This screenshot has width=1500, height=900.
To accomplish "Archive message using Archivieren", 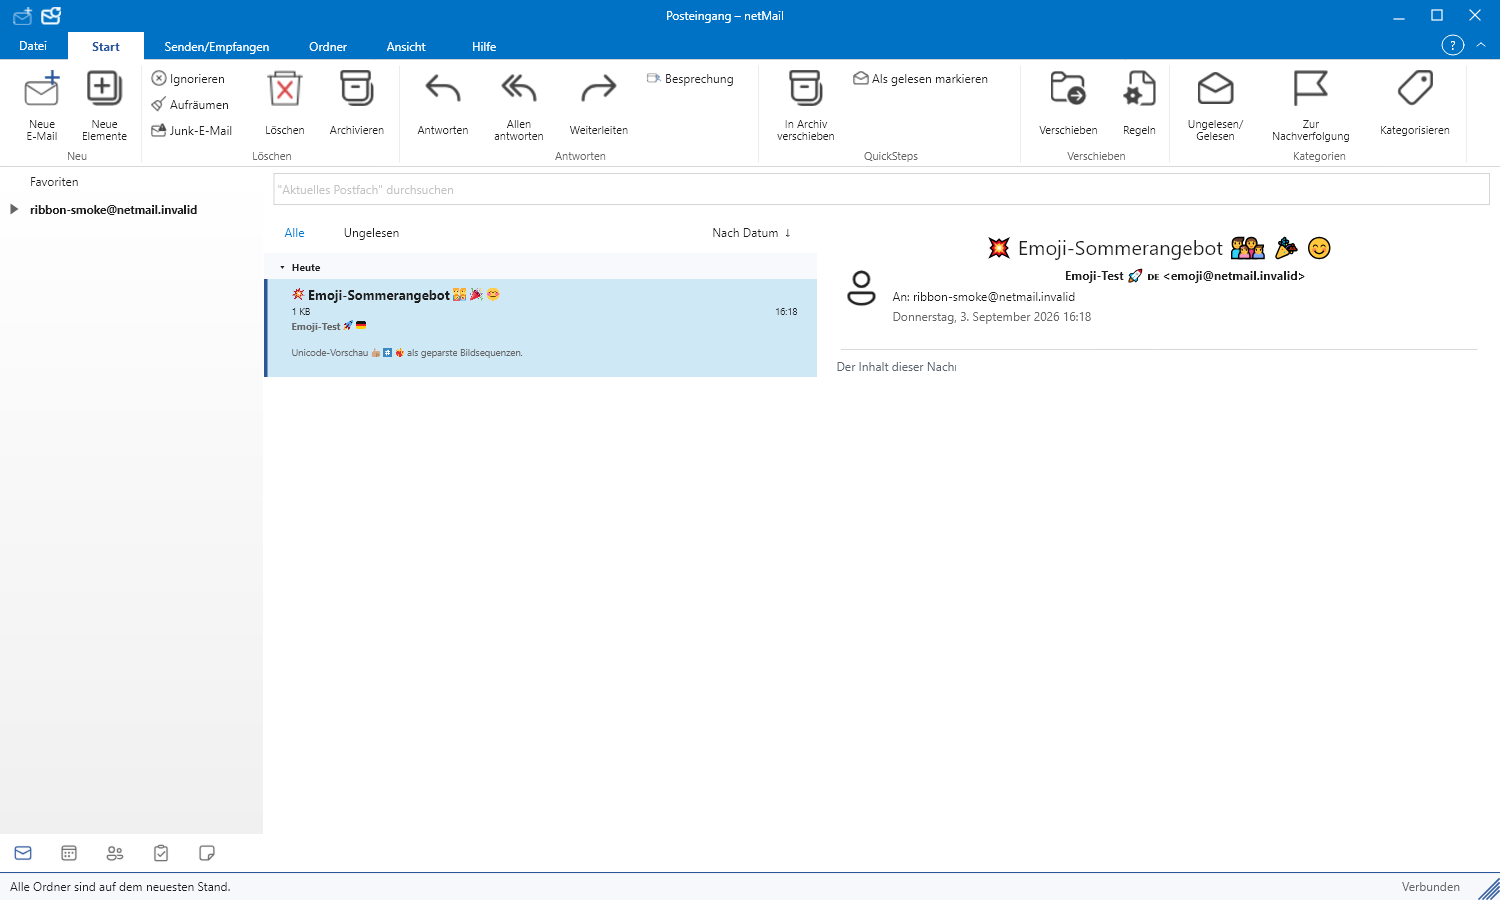I will (x=357, y=104).
